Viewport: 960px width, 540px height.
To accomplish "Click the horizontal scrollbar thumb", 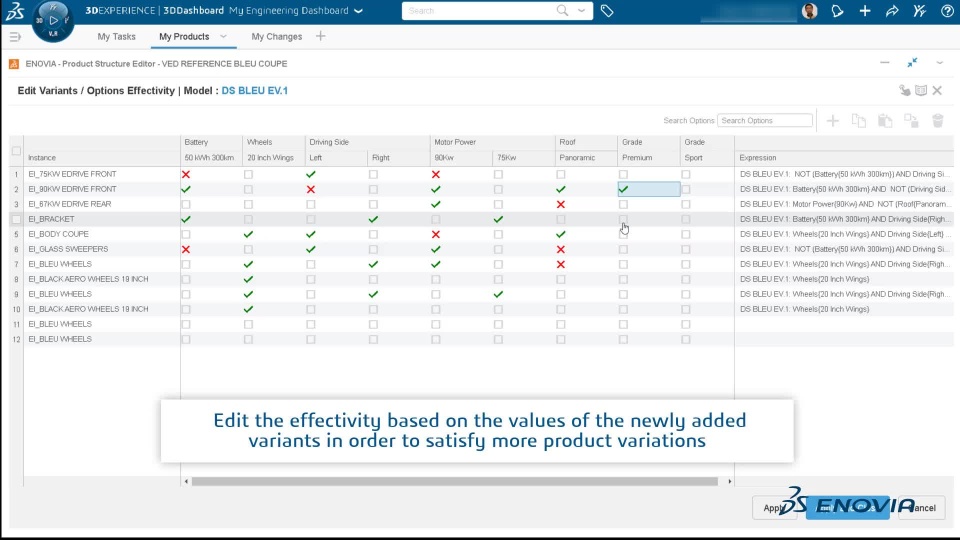I will pos(454,482).
